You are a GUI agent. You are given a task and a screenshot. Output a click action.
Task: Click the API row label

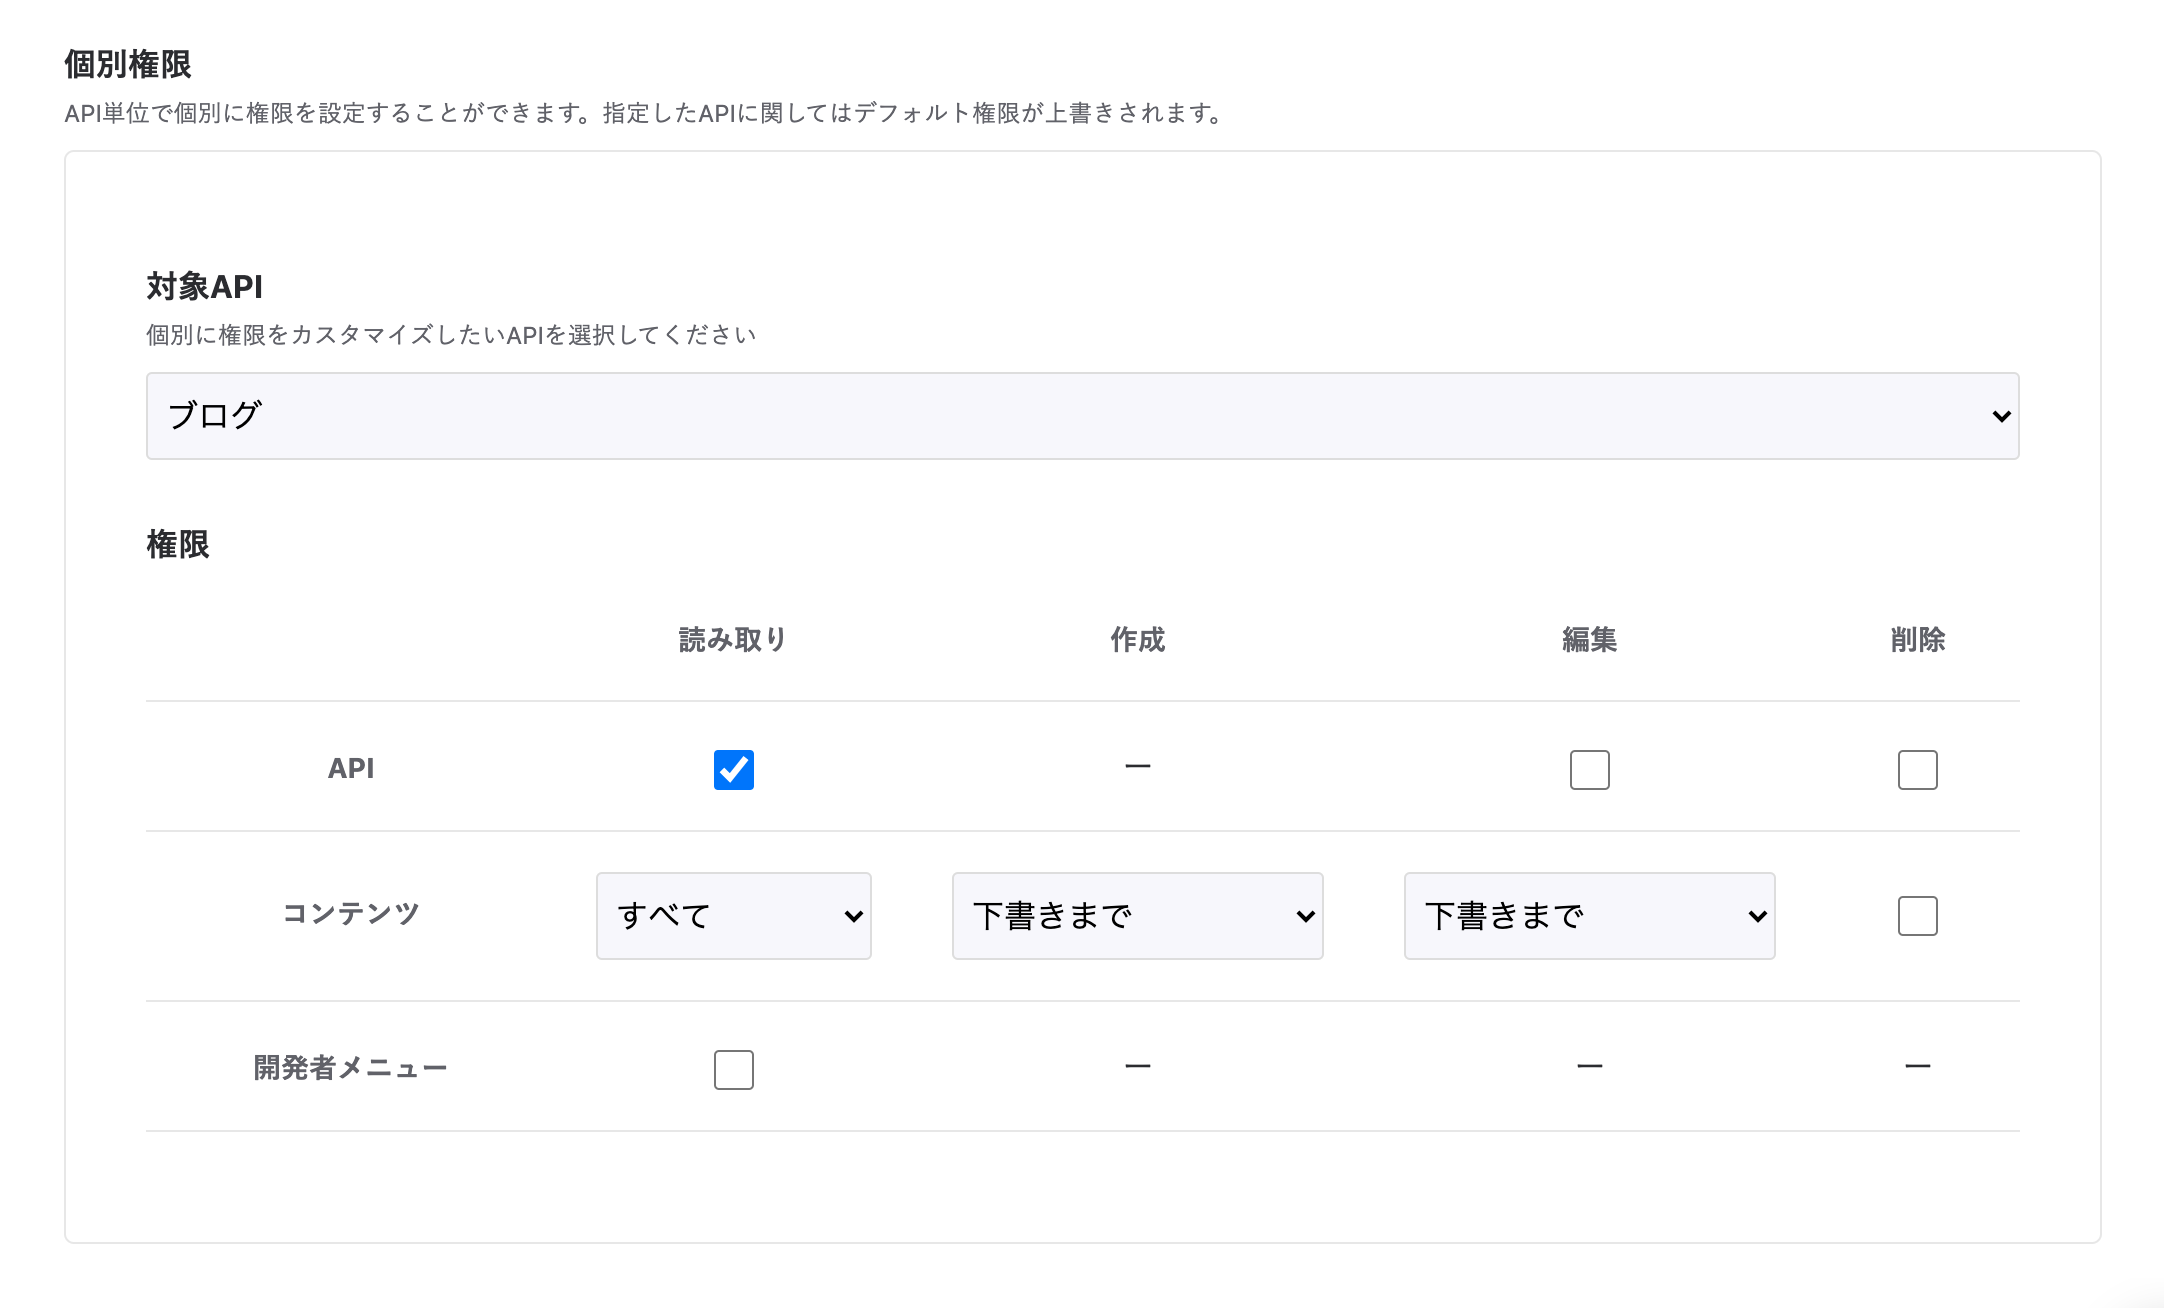(x=350, y=768)
